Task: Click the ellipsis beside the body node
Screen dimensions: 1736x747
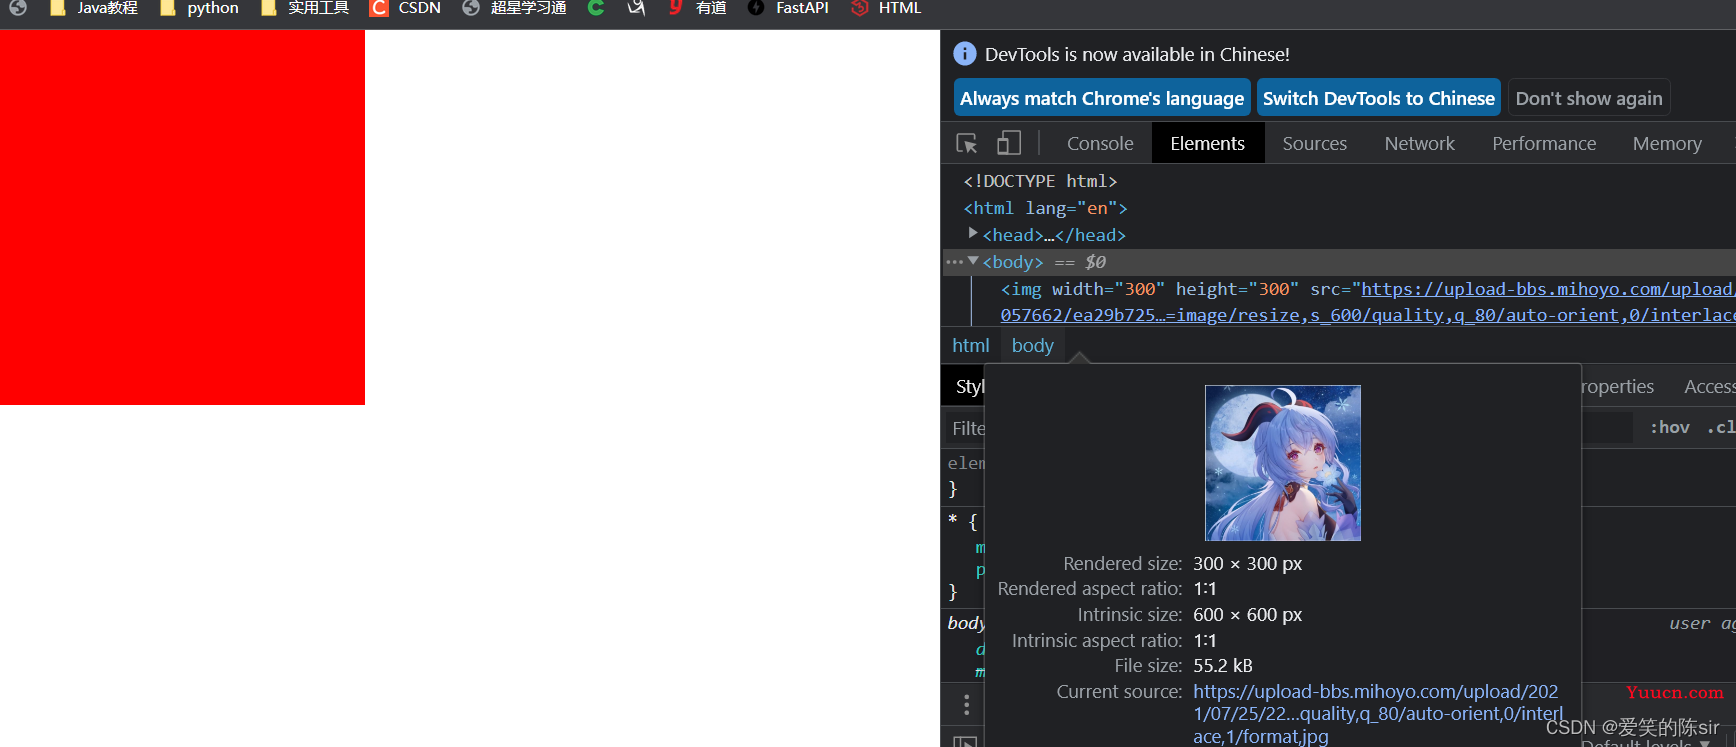Action: point(954,262)
